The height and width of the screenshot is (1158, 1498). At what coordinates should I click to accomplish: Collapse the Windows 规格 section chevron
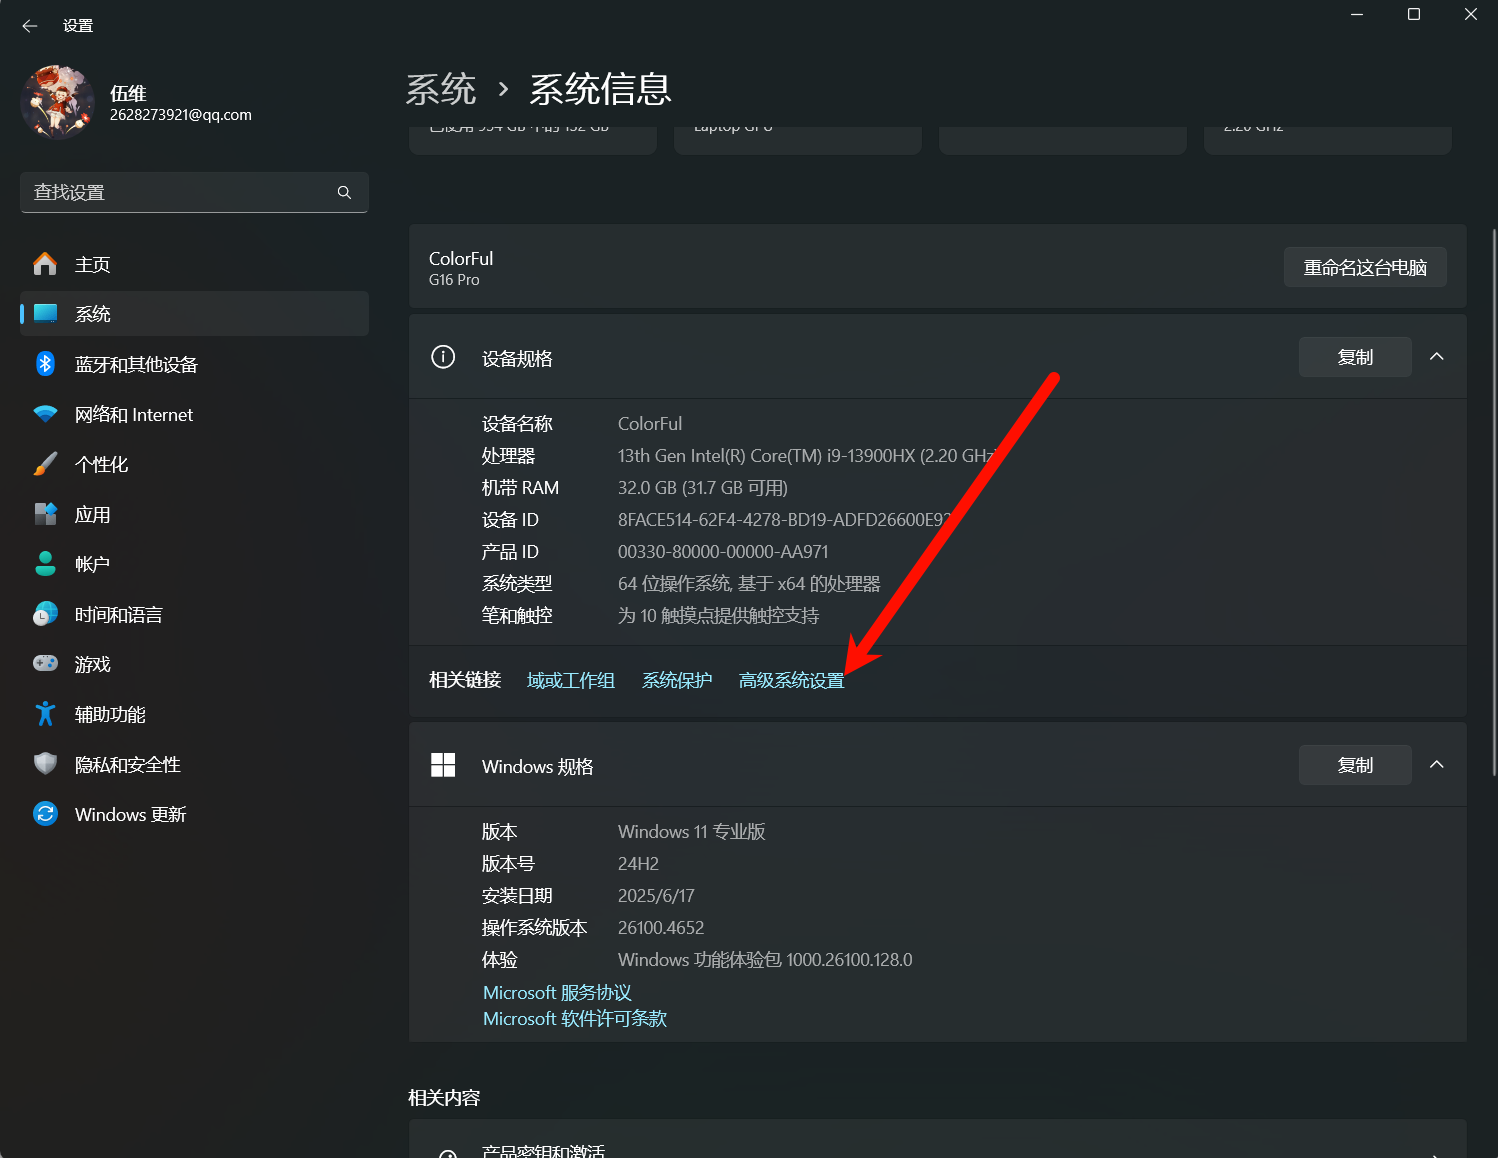pos(1437,765)
